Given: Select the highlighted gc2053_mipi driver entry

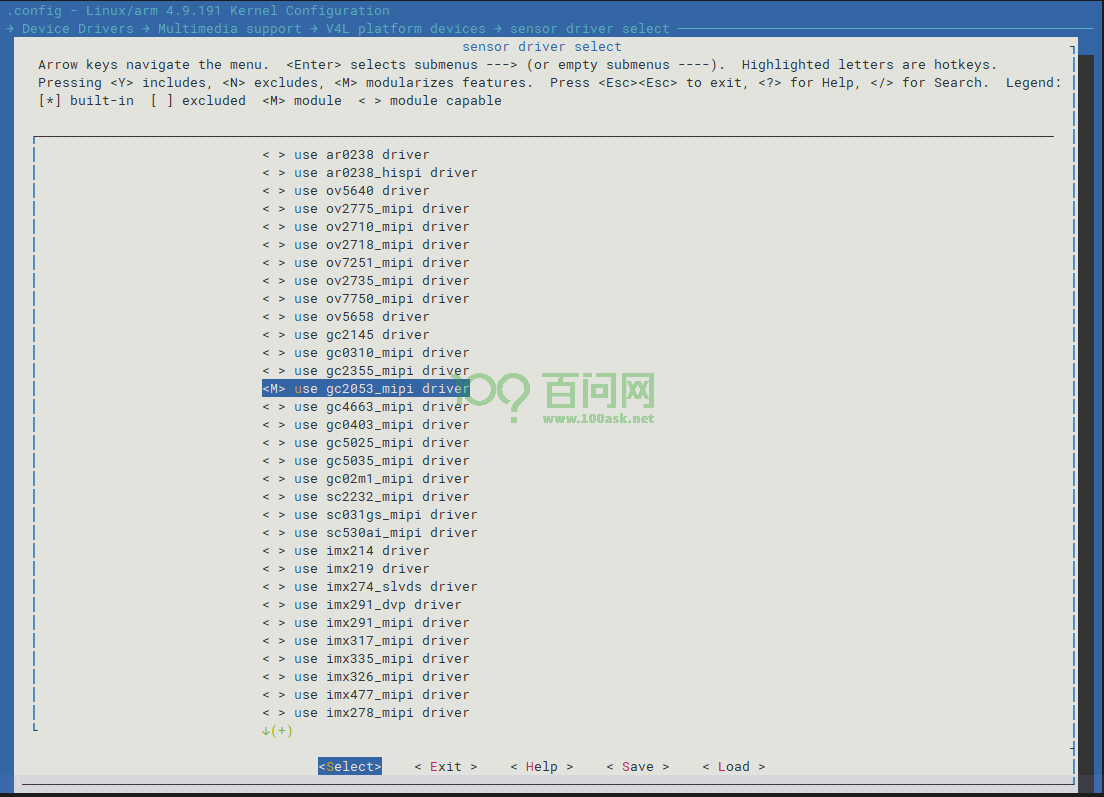Looking at the screenshot, I should 365,389.
